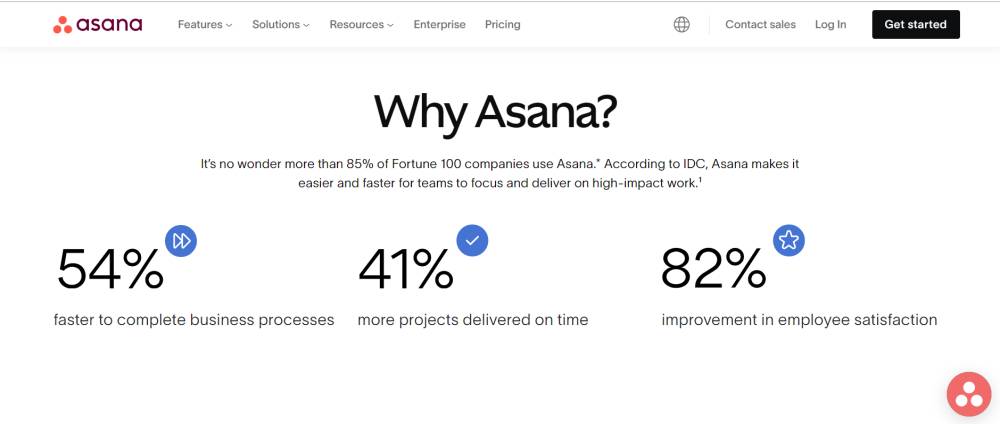This screenshot has height=424, width=1000.
Task: Click the Get started button
Action: [x=916, y=25]
